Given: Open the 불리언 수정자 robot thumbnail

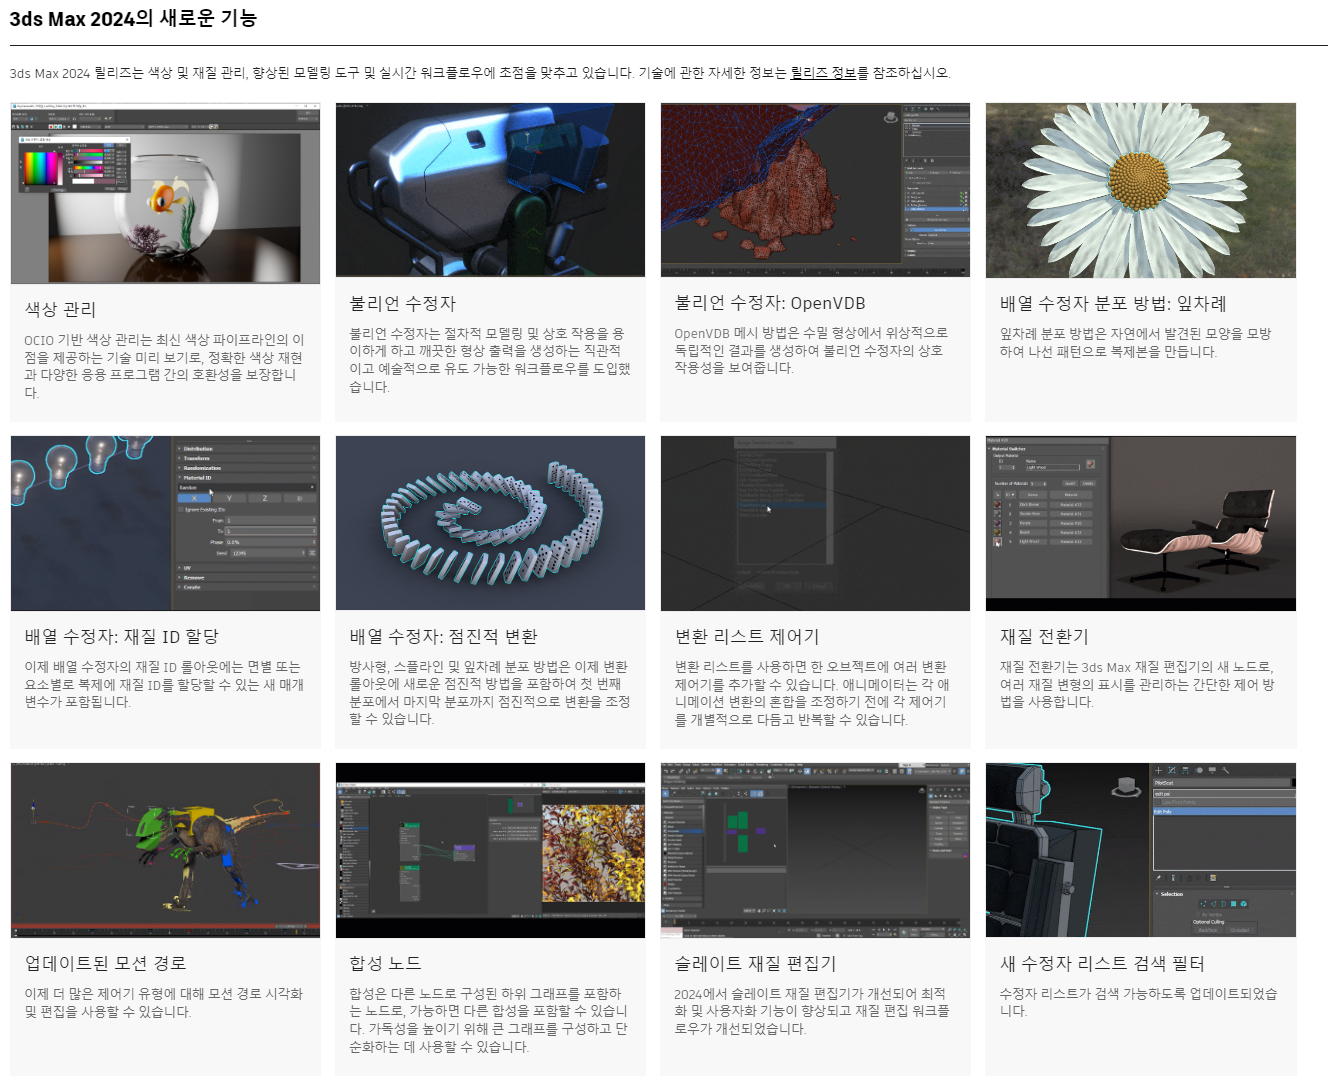Looking at the screenshot, I should click(490, 190).
